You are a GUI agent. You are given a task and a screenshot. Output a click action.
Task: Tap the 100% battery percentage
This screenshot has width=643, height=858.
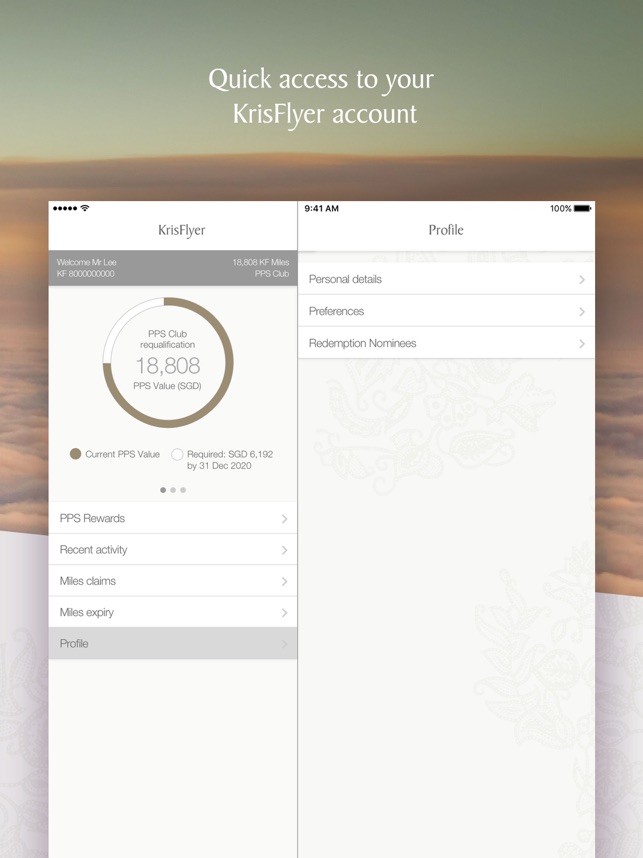560,208
